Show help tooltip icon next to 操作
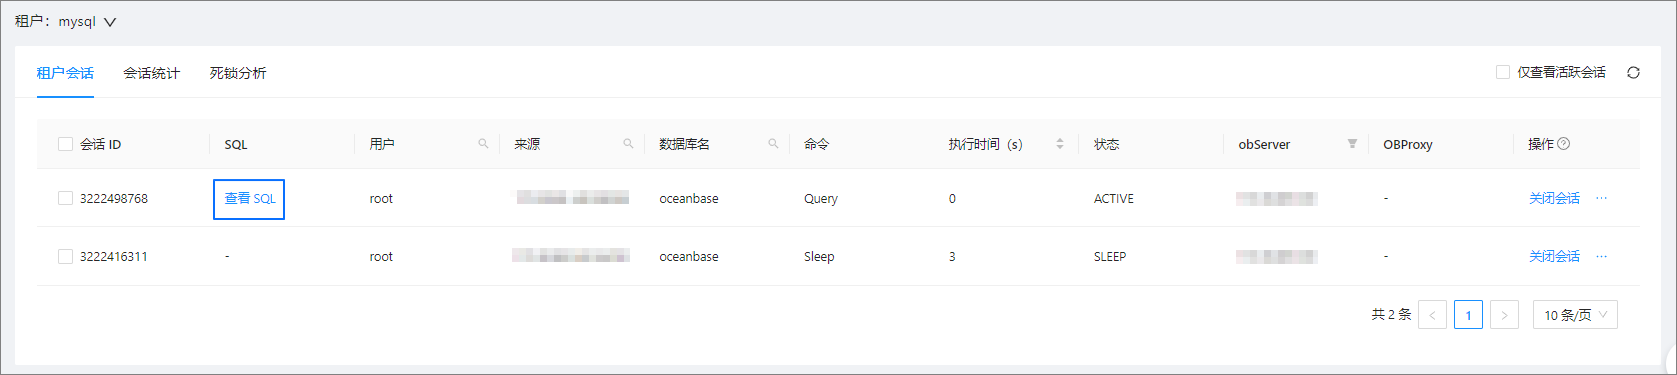This screenshot has width=1677, height=375. point(1564,144)
